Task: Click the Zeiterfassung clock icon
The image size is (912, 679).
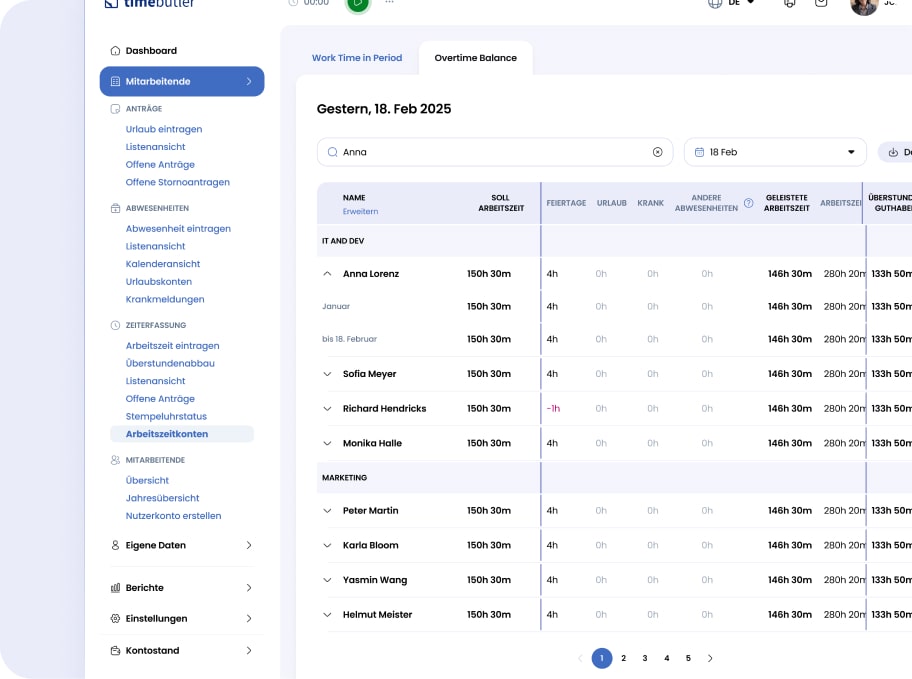Action: click(x=115, y=325)
